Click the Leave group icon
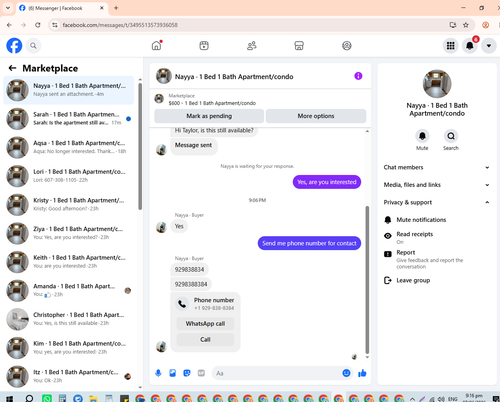This screenshot has width=500, height=402. coord(388,280)
